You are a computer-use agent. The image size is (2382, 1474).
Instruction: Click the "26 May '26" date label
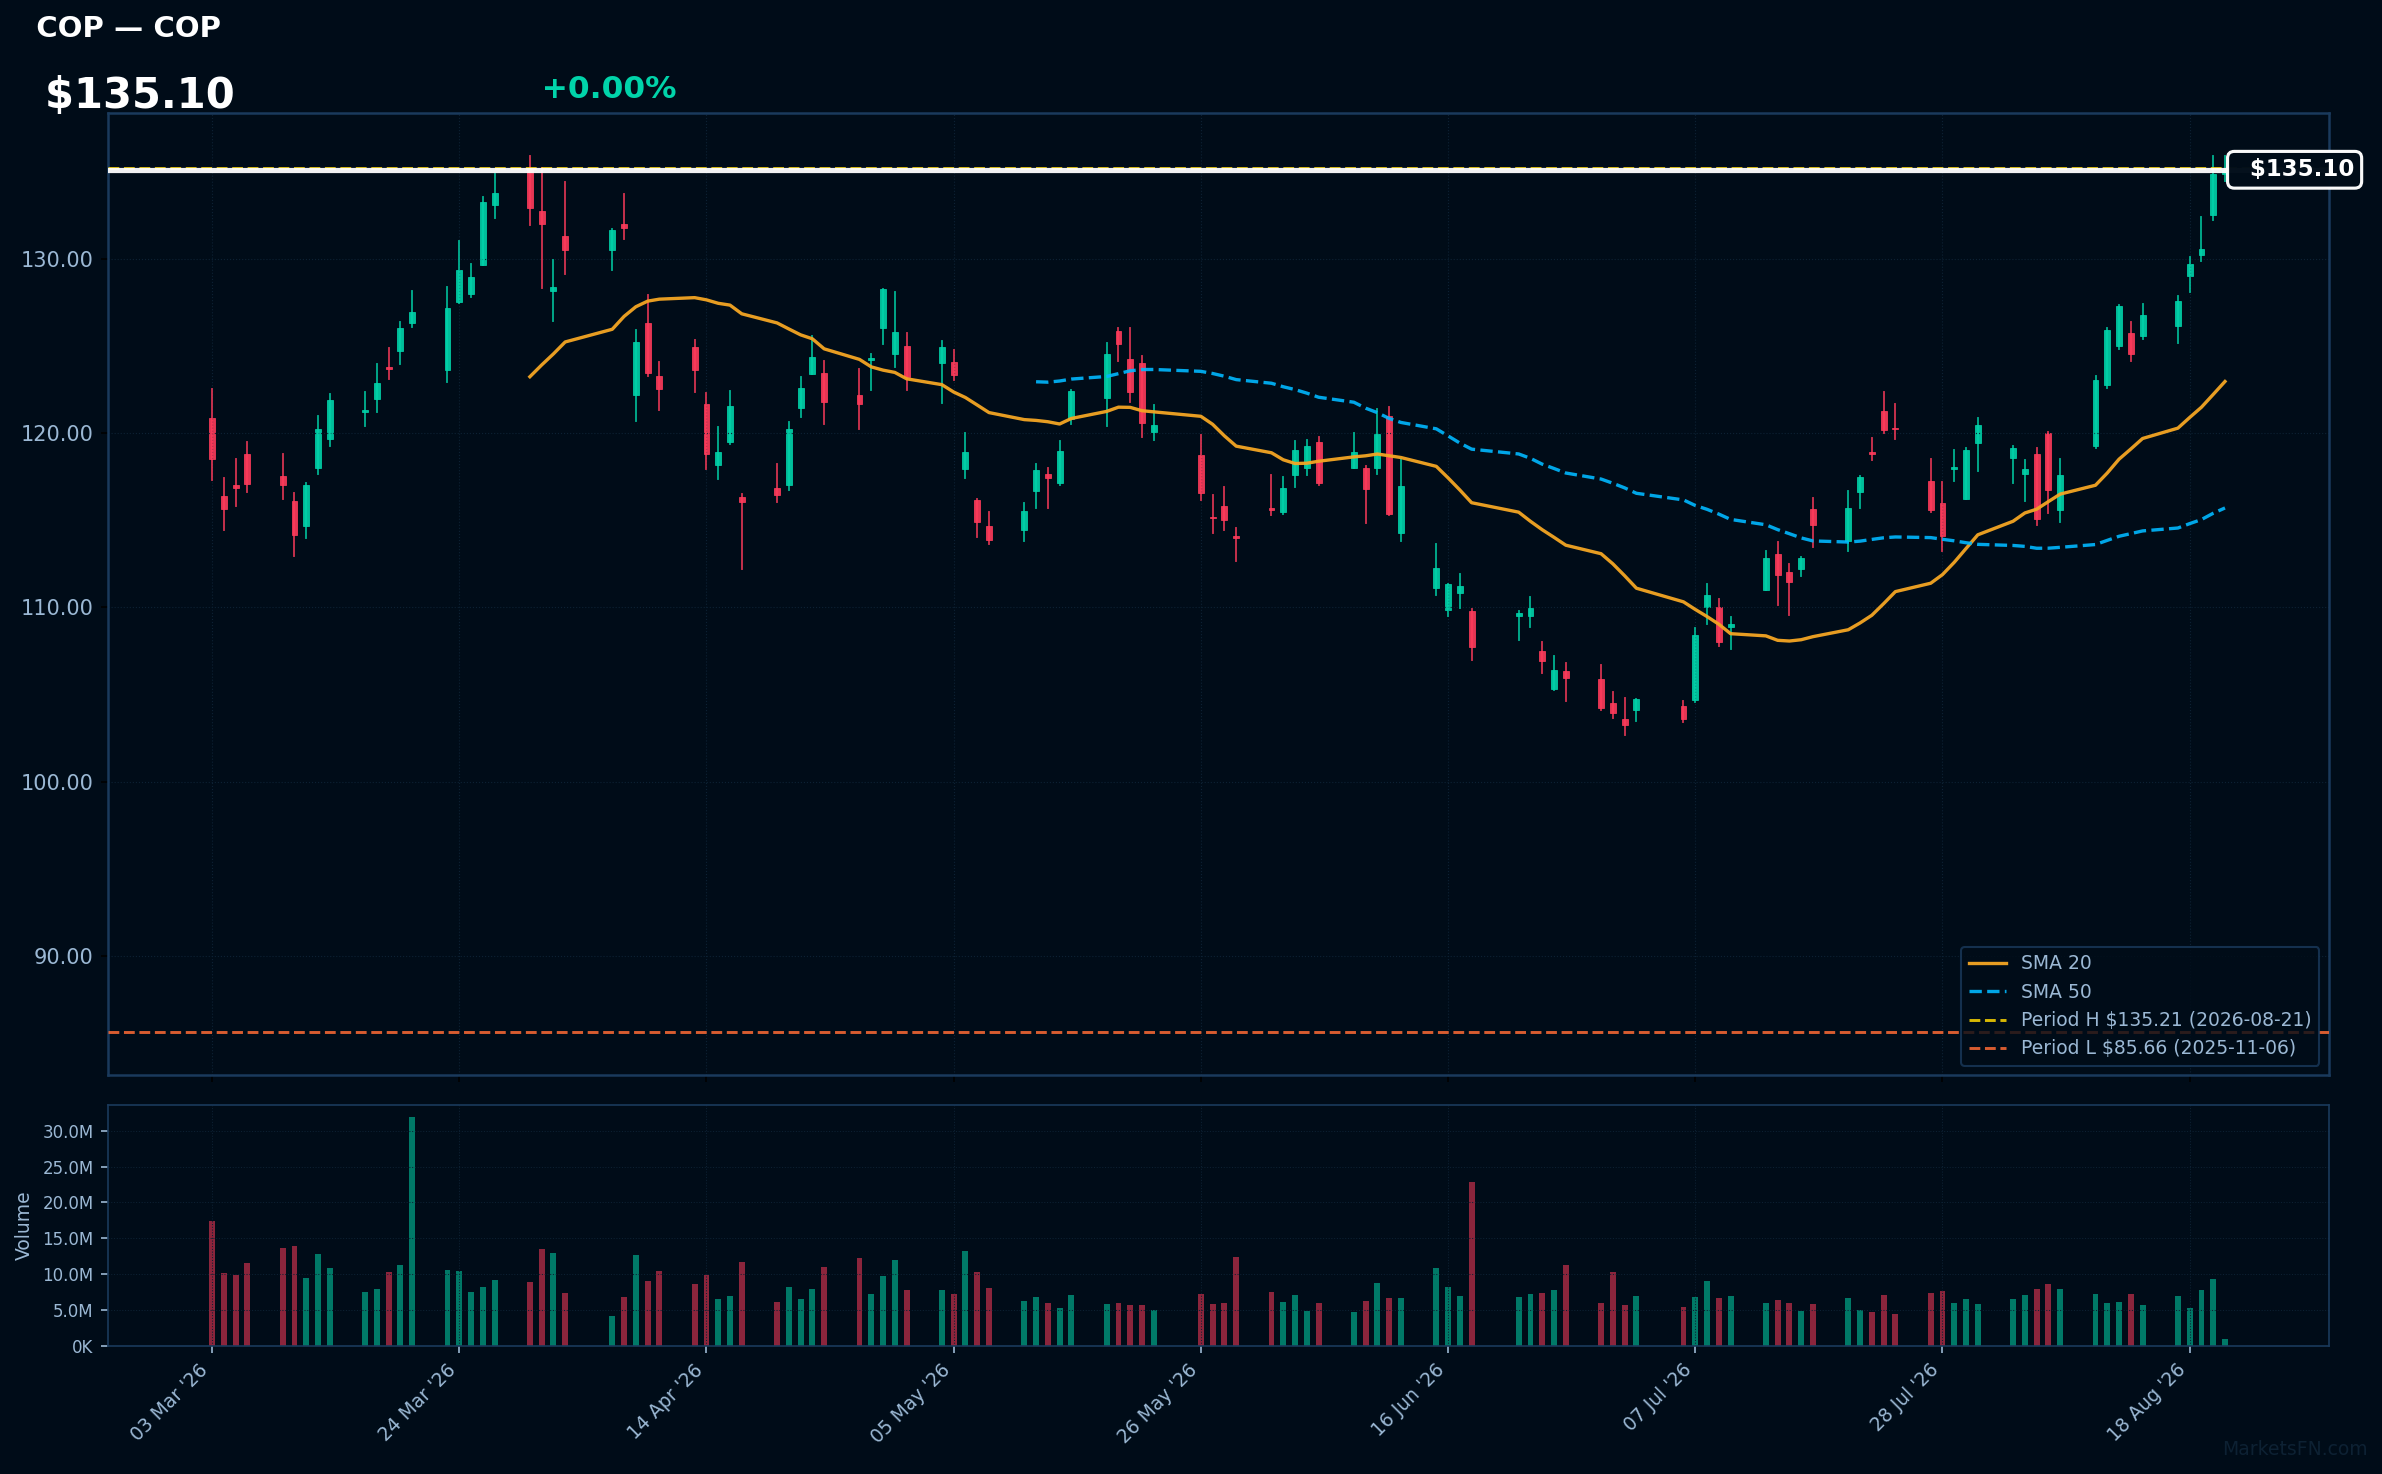(x=1157, y=1402)
